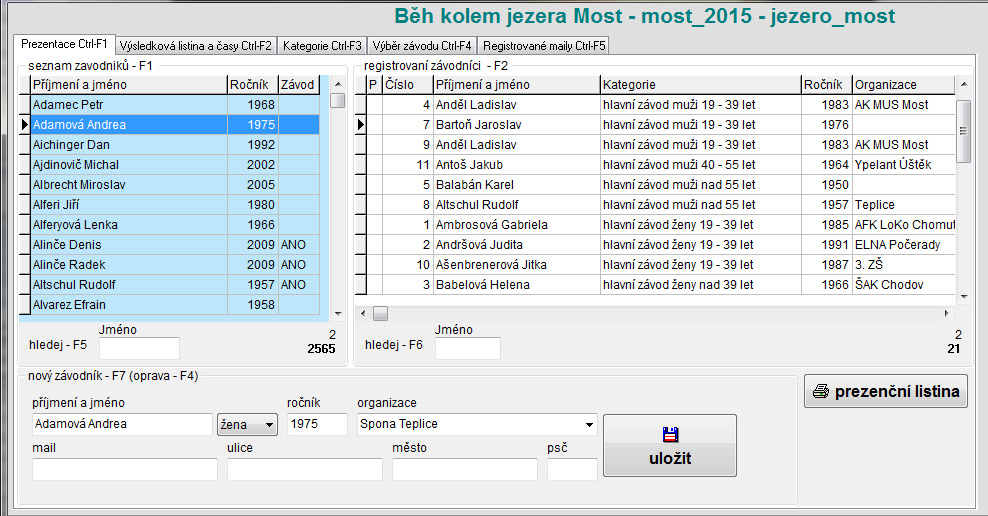The height and width of the screenshot is (516, 988).
Task: Click the Číslo column header
Action: 408,84
